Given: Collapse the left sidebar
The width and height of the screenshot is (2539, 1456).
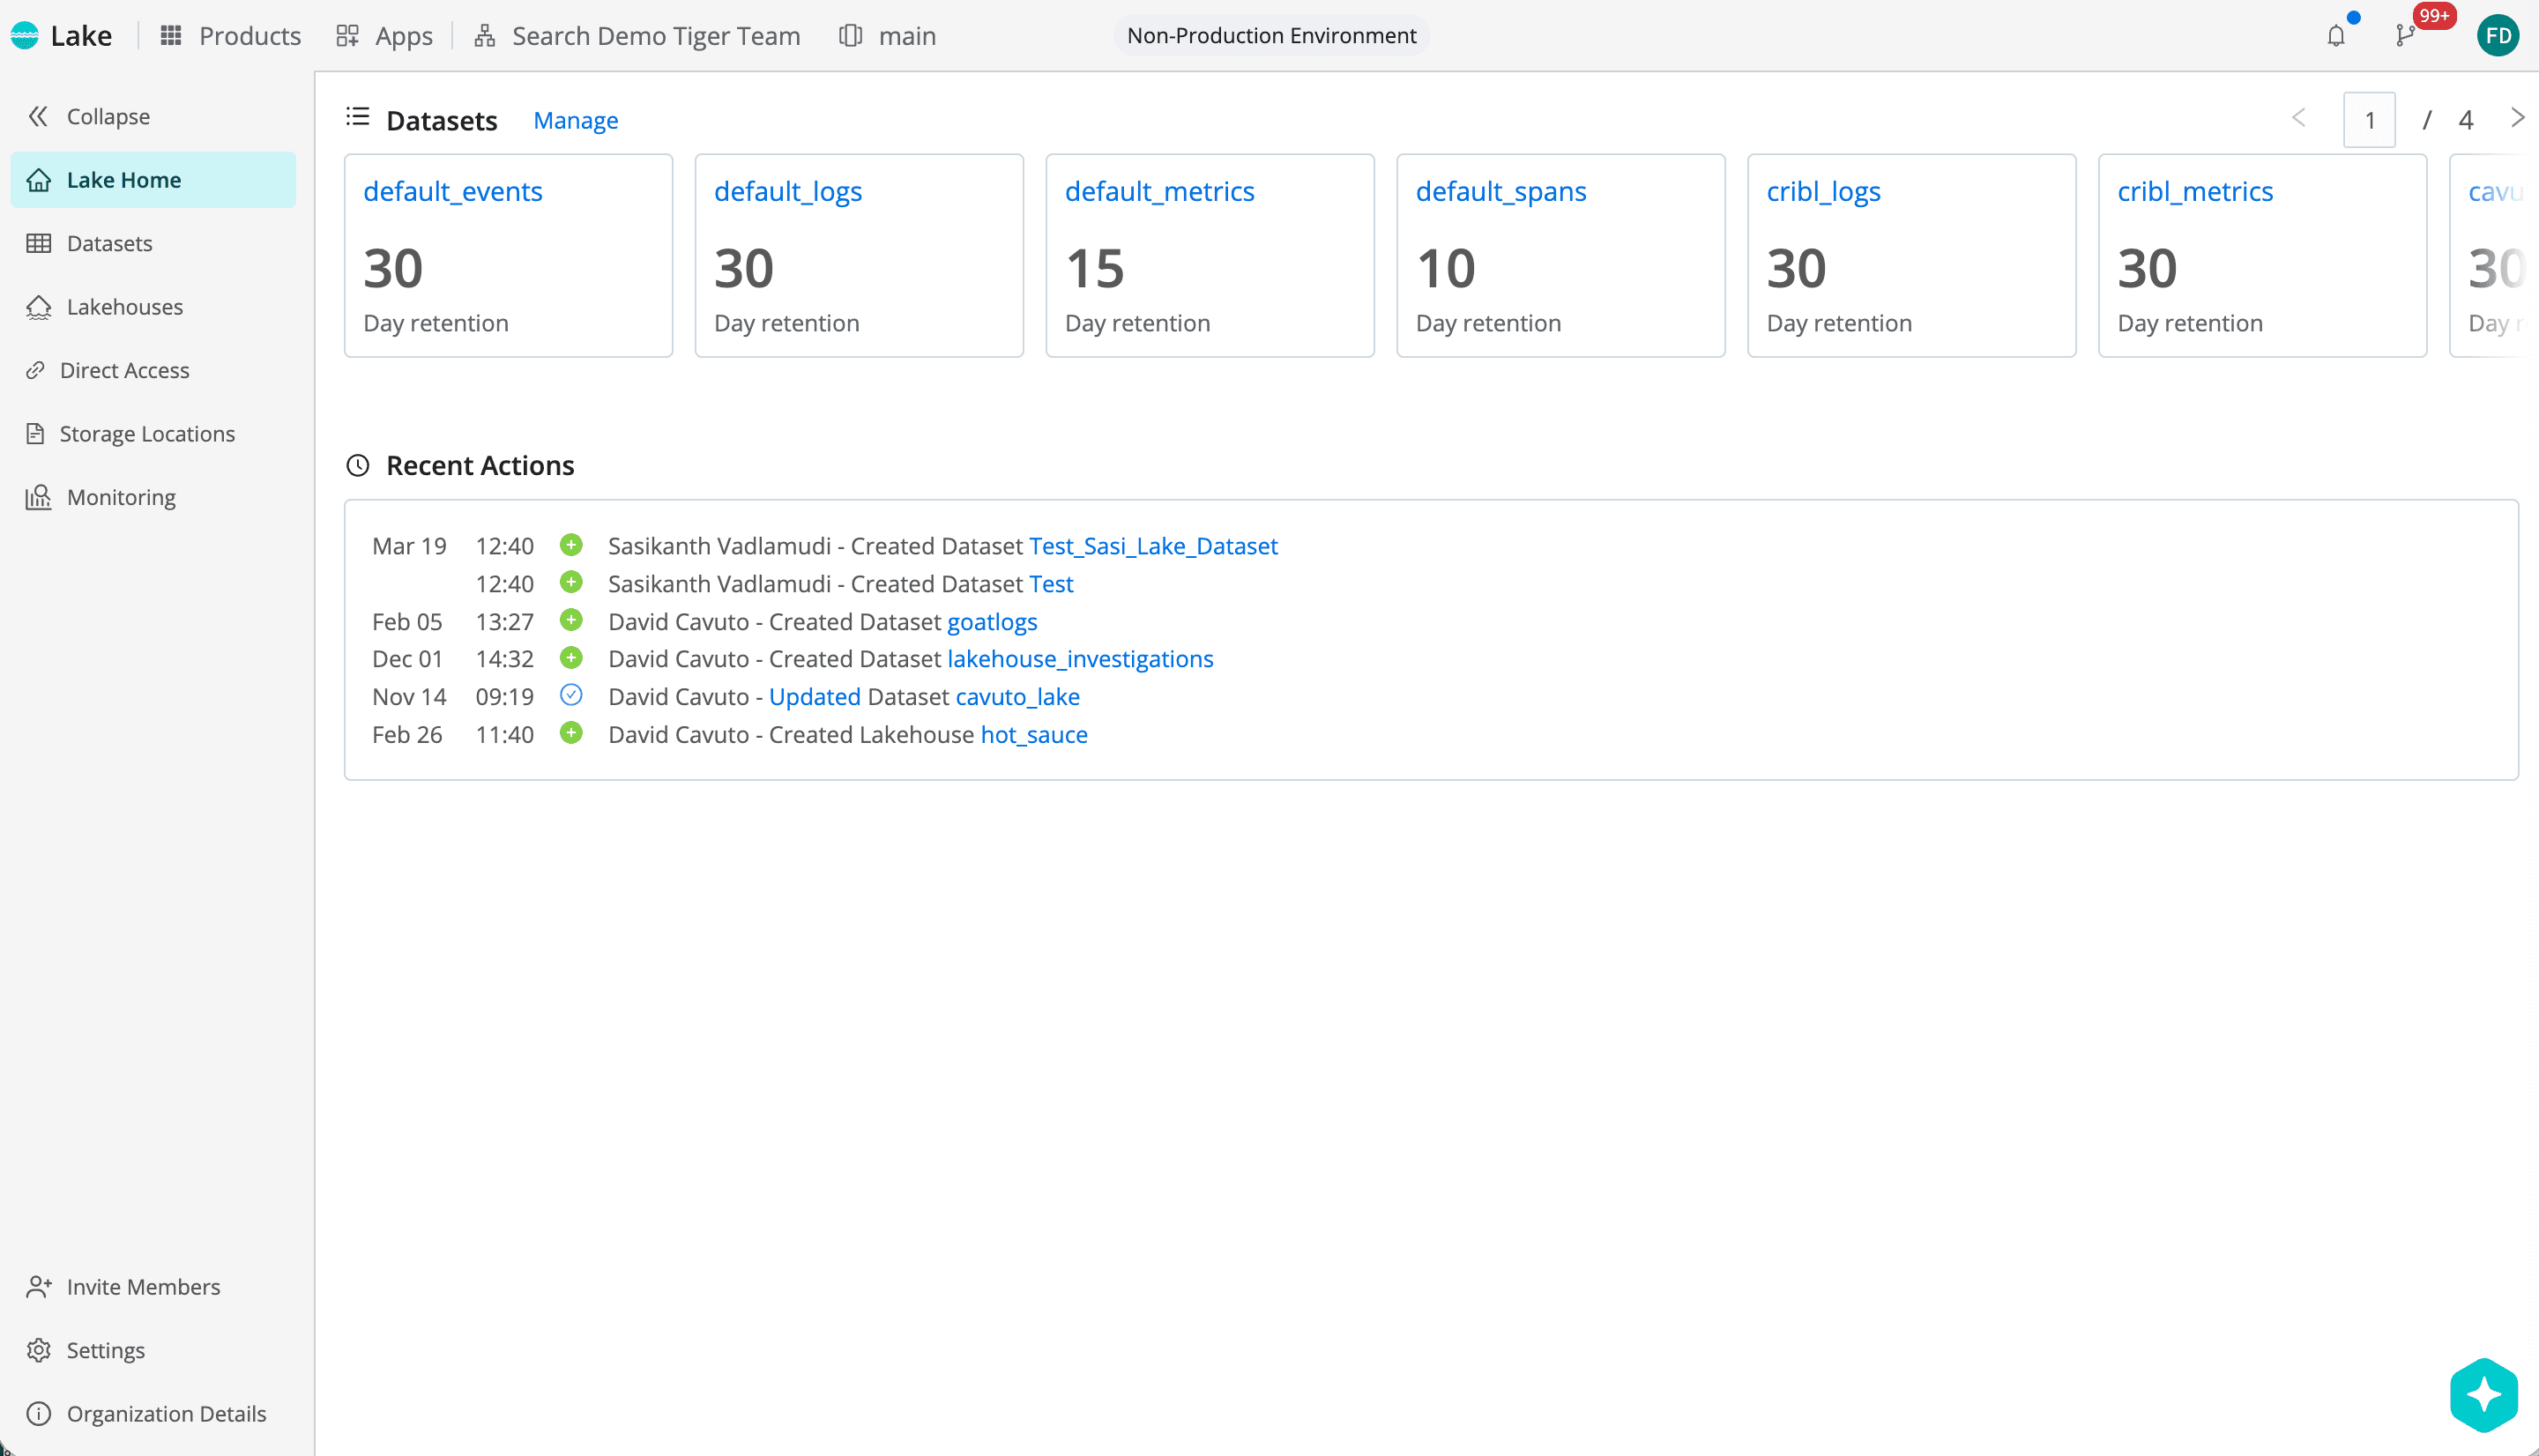Looking at the screenshot, I should (88, 117).
